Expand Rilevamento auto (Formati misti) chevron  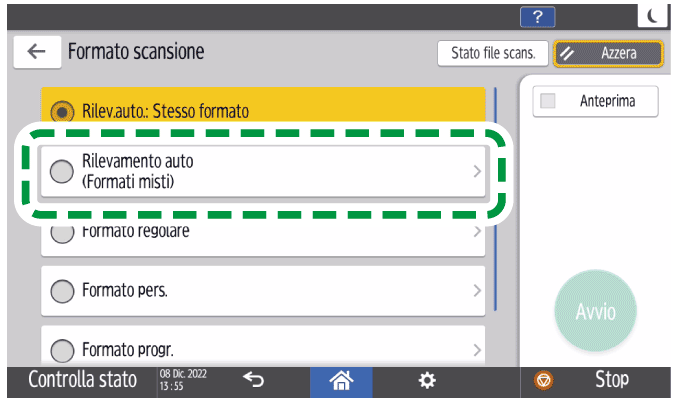[477, 171]
